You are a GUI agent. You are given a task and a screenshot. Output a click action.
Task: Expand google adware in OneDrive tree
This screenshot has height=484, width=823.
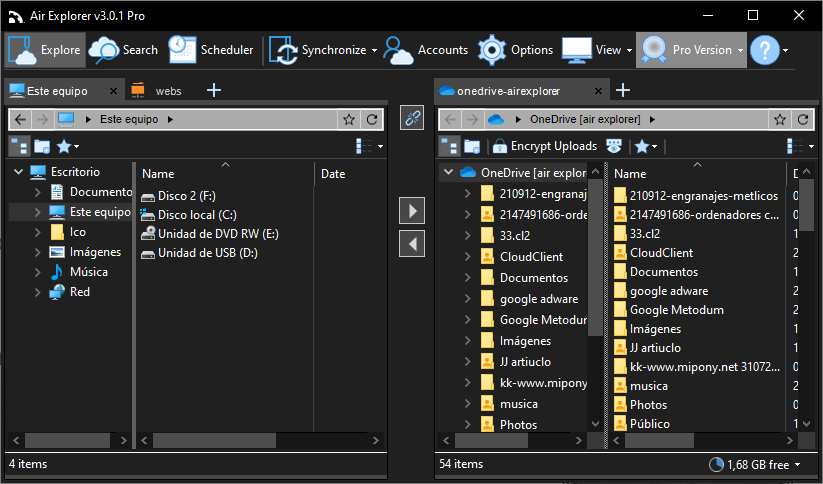click(468, 299)
